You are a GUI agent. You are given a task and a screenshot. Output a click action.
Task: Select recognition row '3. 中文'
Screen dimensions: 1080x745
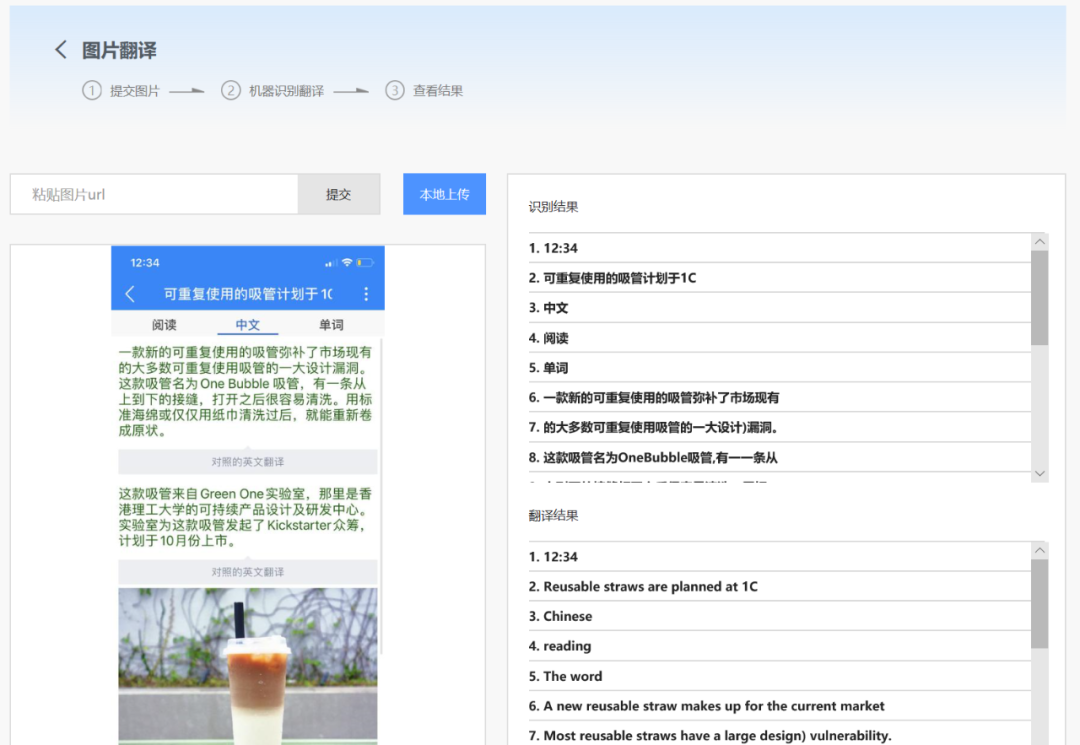(780, 308)
